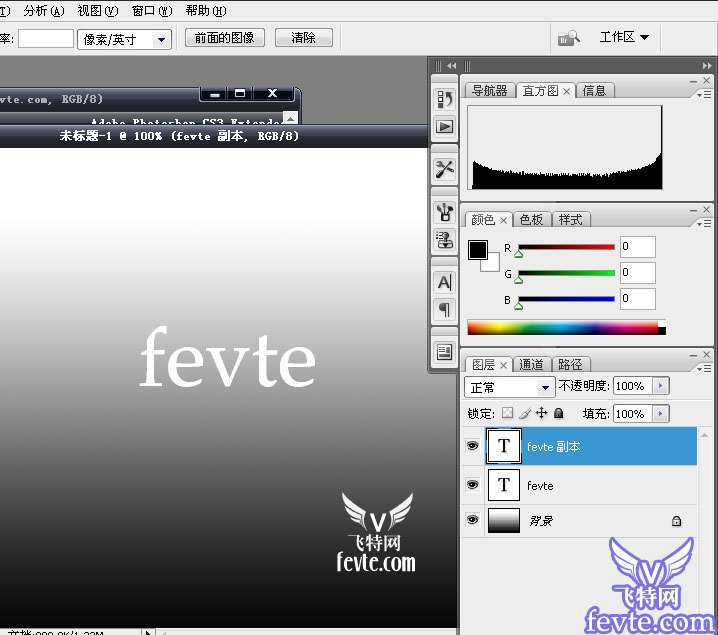Image resolution: width=718 pixels, height=635 pixels.
Task: Click lock position move icon
Action: tap(542, 413)
